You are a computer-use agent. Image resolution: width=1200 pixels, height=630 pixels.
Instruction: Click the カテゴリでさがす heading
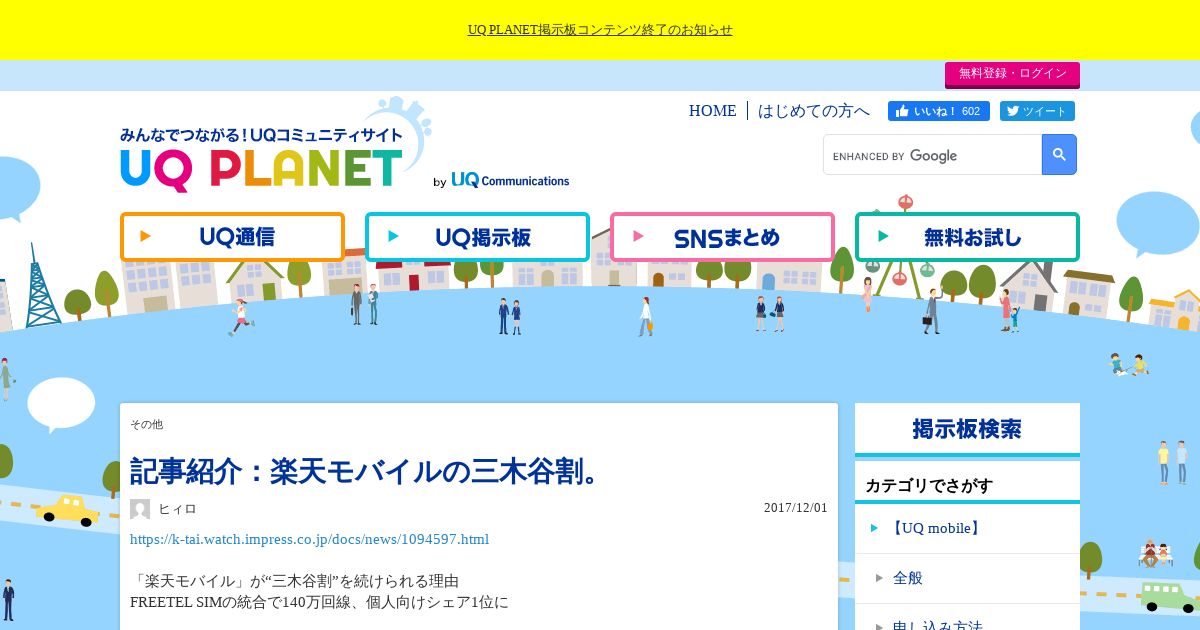click(x=929, y=485)
